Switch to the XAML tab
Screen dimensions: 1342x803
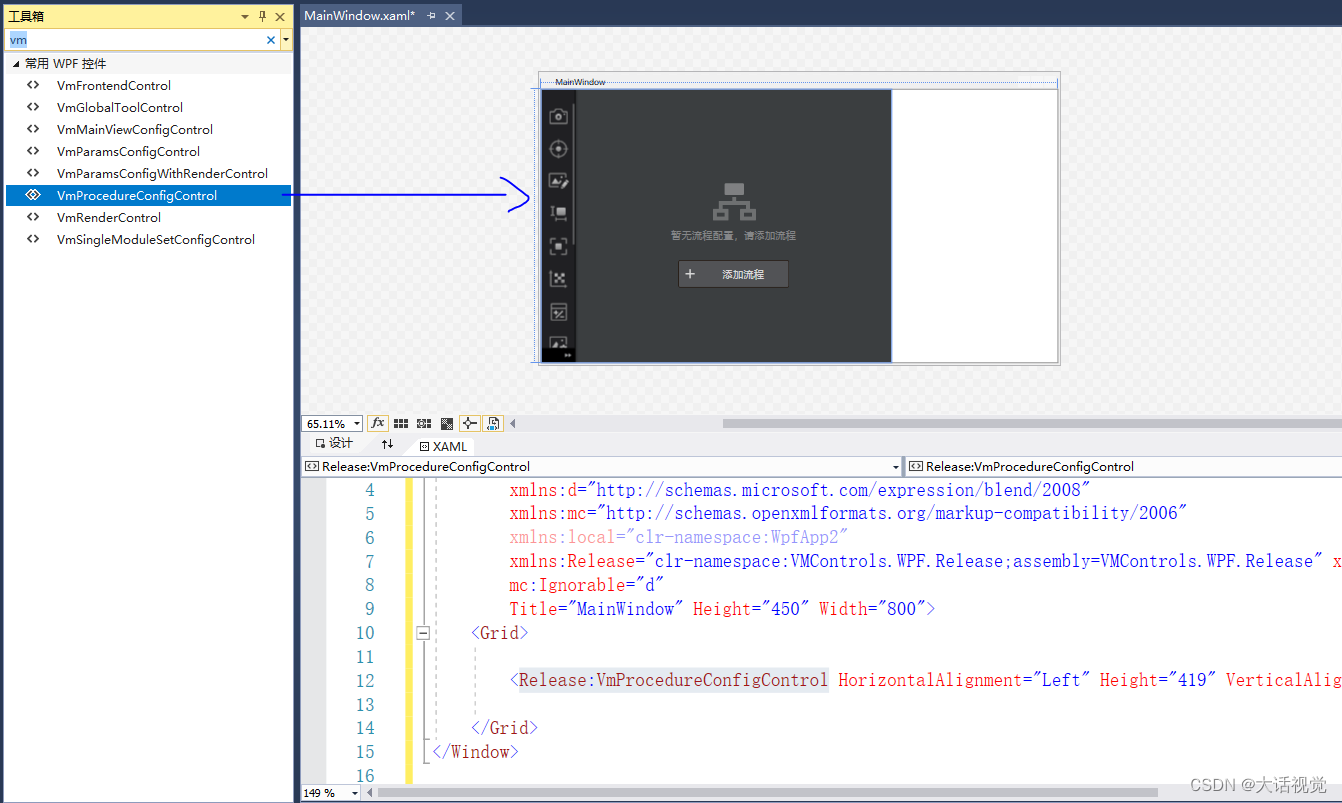tap(443, 447)
